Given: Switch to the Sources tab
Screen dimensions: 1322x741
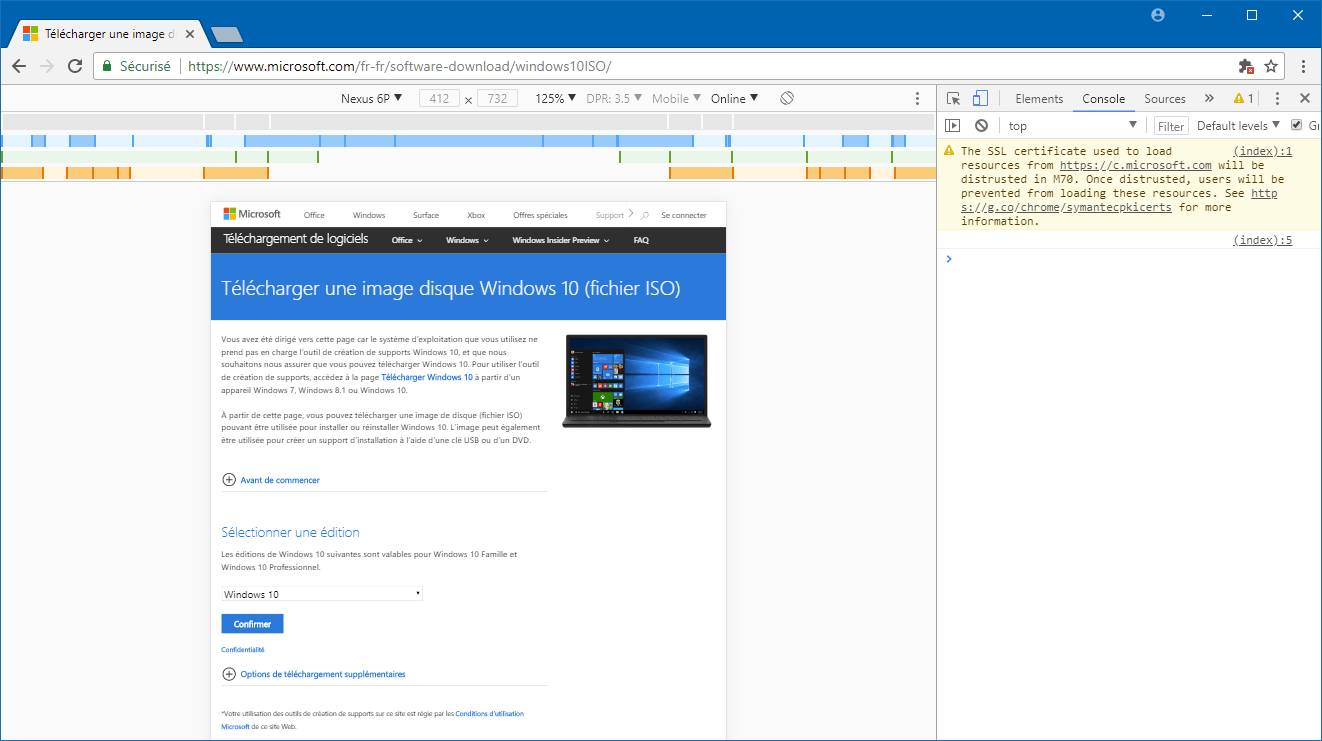Looking at the screenshot, I should [x=1165, y=98].
